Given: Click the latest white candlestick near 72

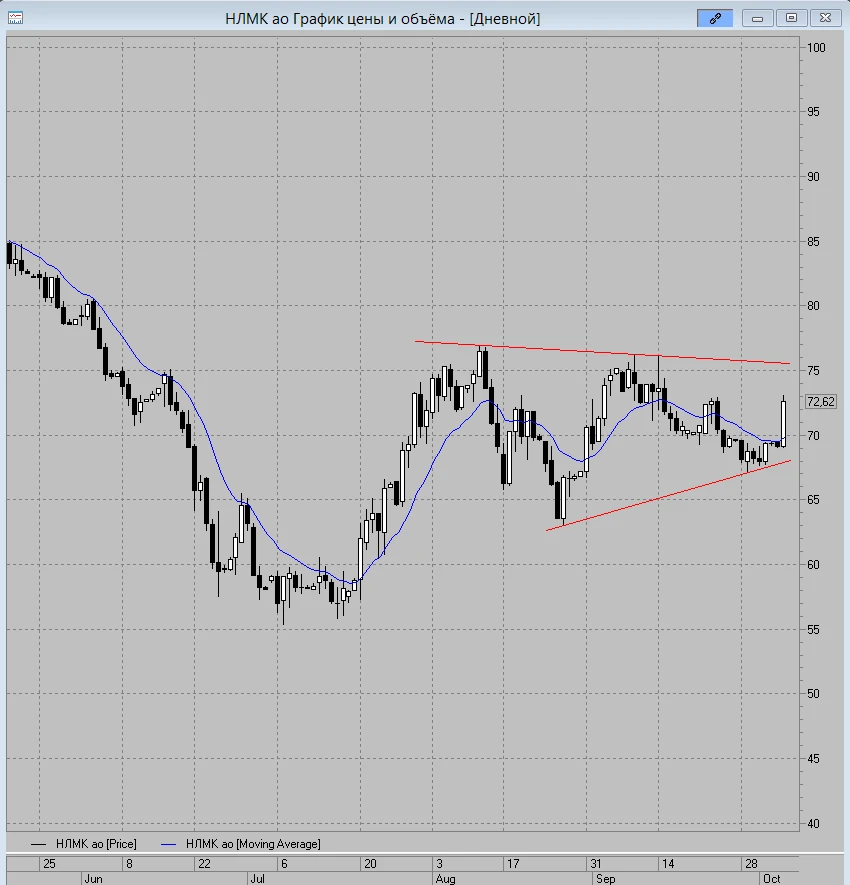Looking at the screenshot, I should tap(783, 423).
